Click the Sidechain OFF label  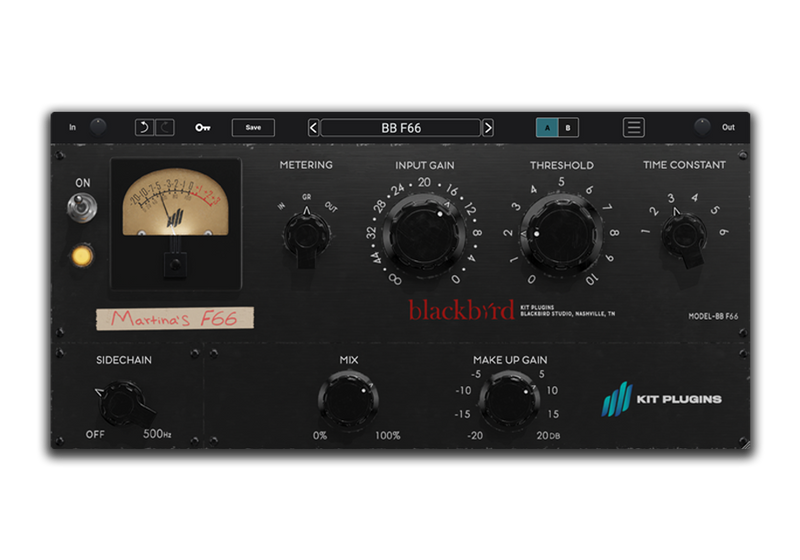pos(95,435)
